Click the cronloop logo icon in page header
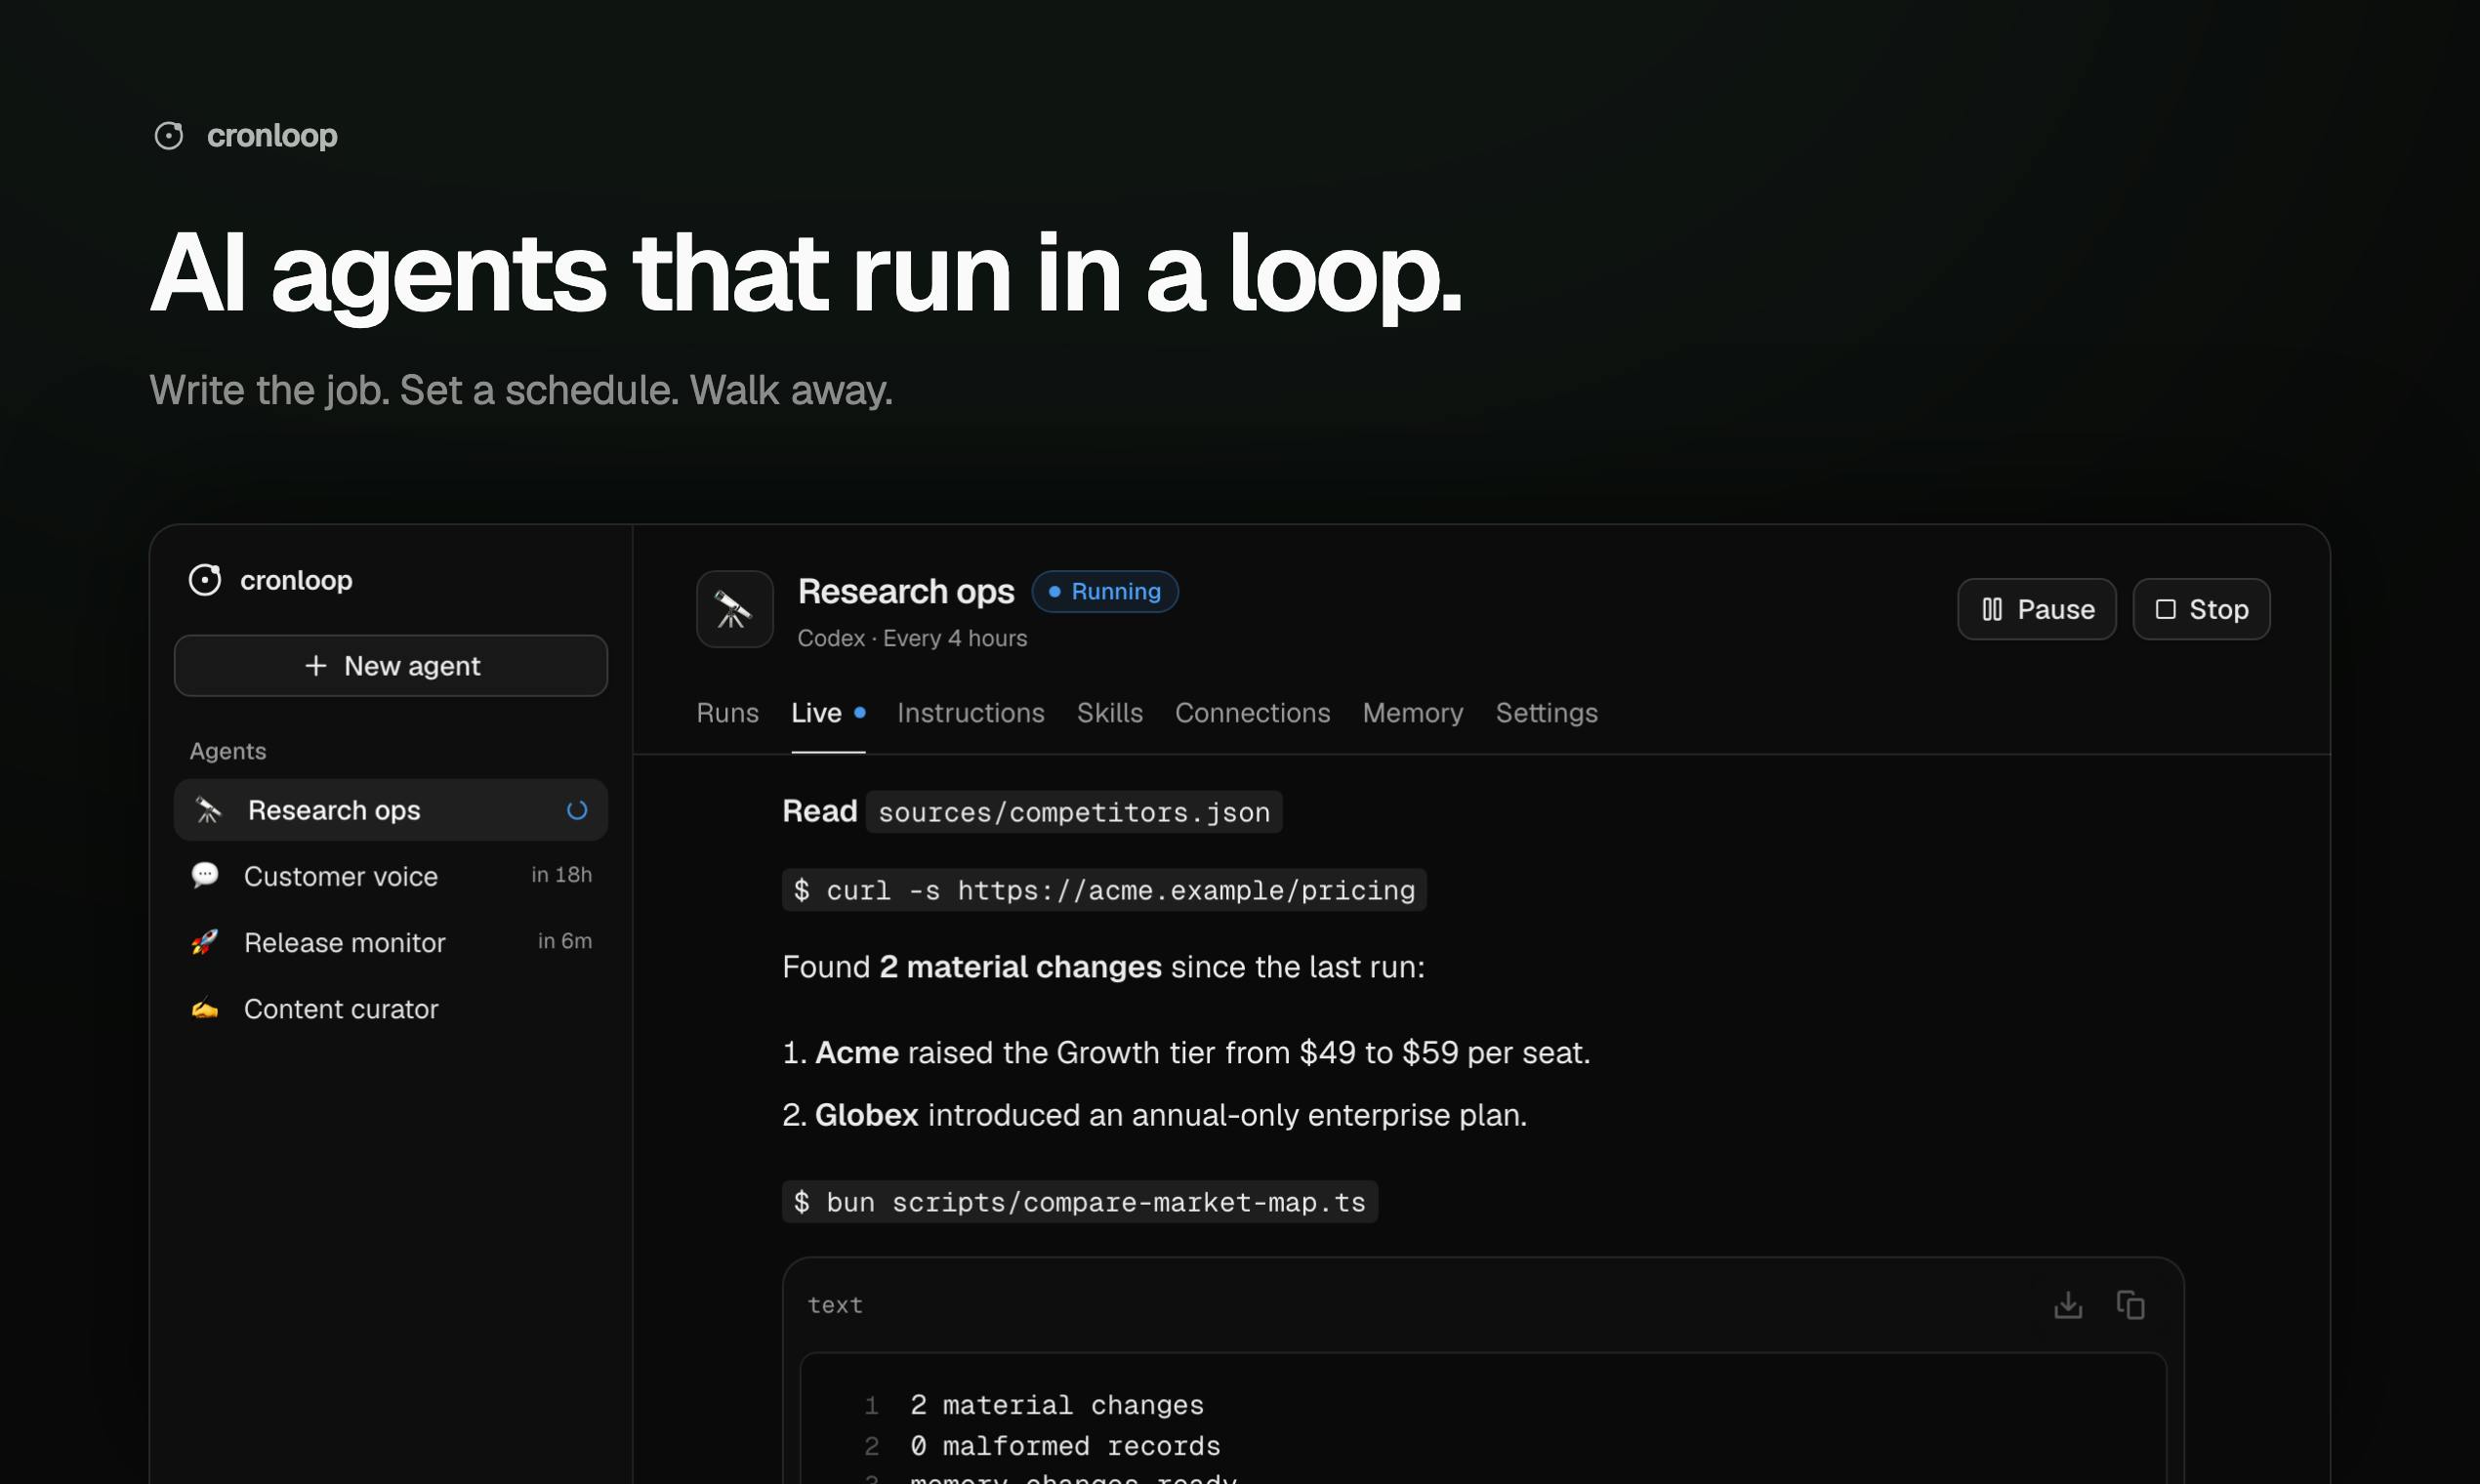The height and width of the screenshot is (1484, 2480). point(169,136)
